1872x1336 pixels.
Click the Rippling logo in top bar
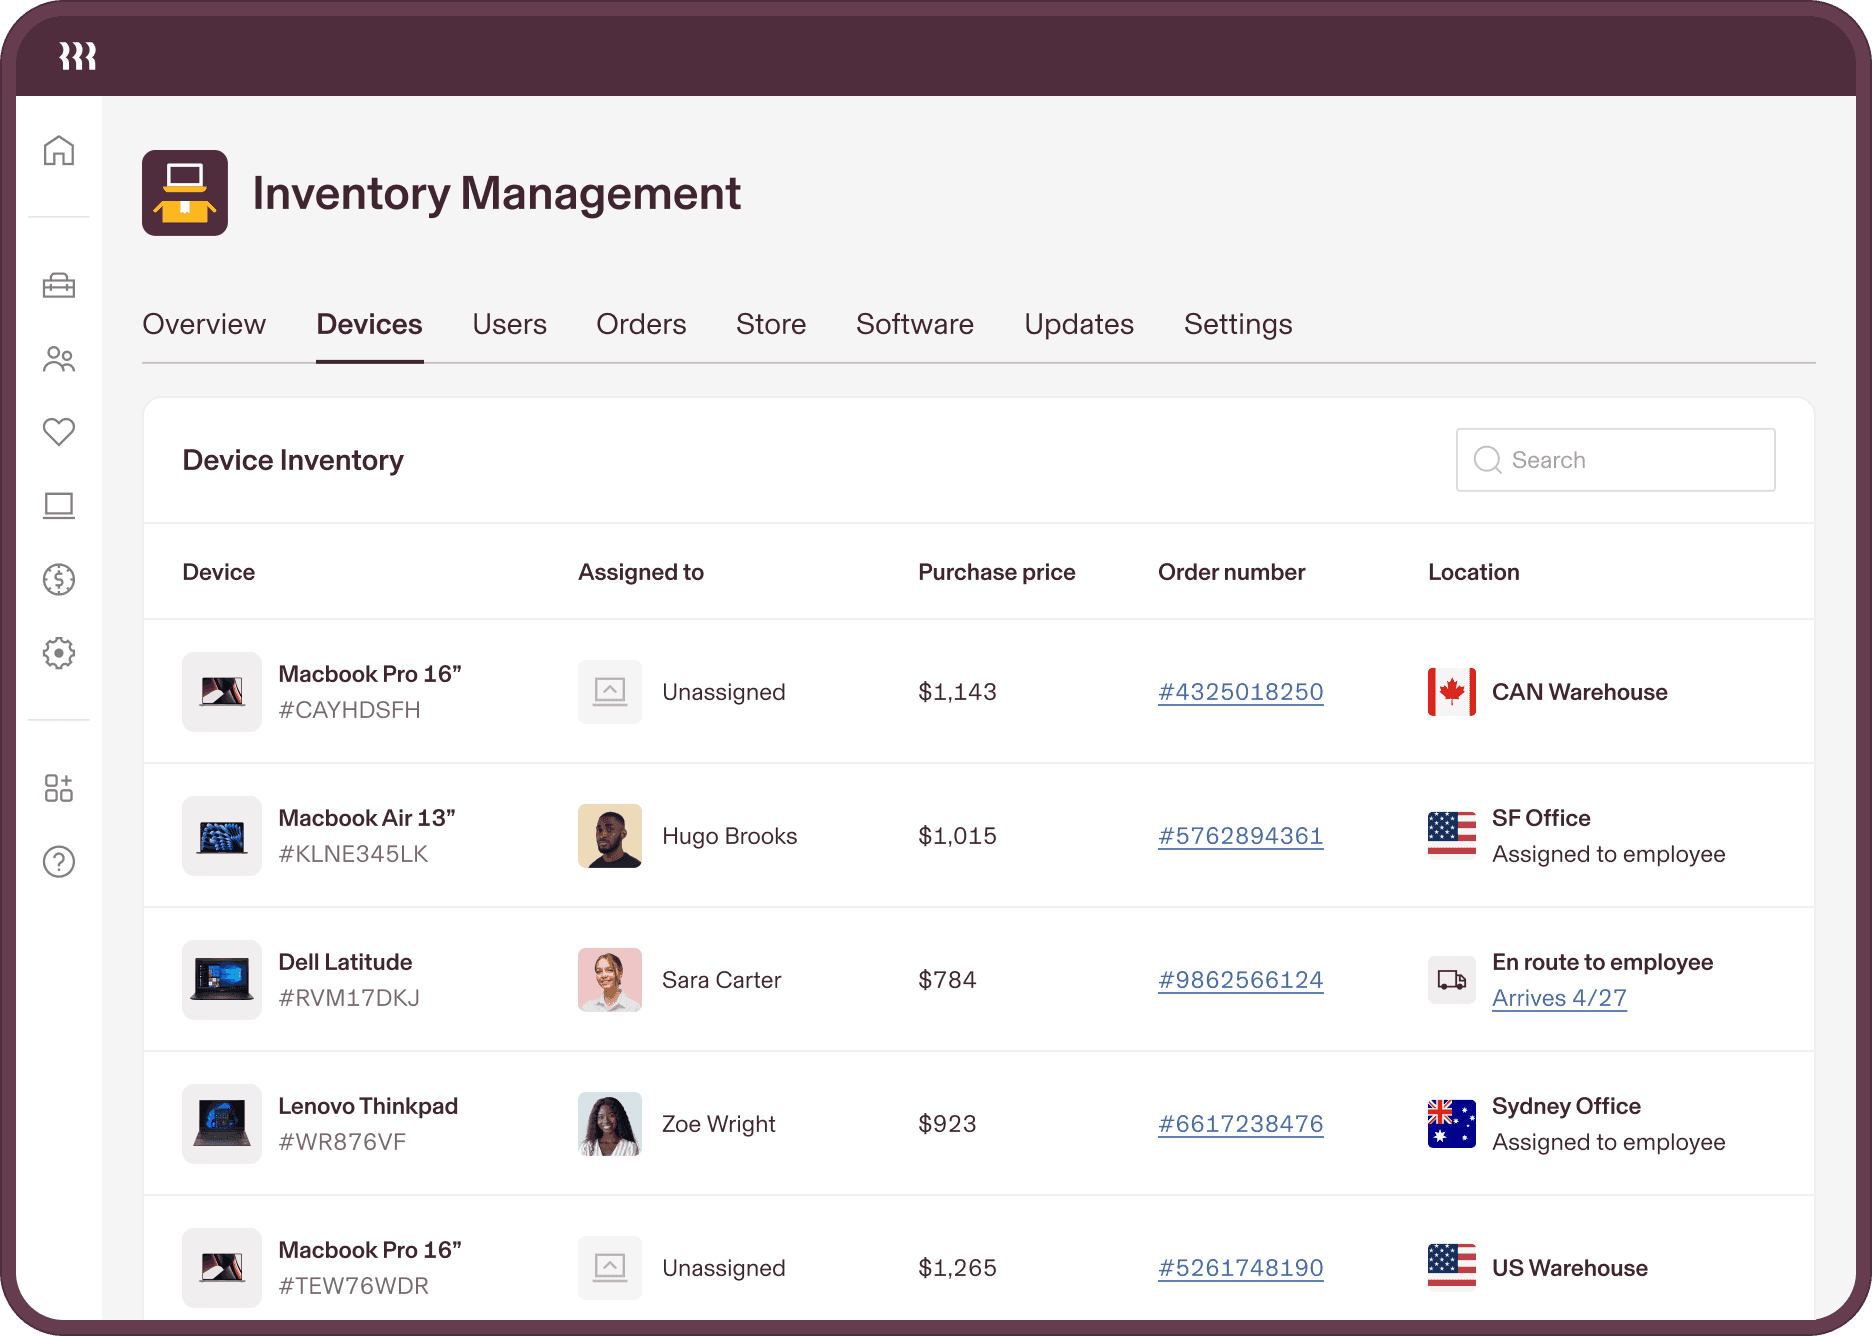tap(78, 56)
